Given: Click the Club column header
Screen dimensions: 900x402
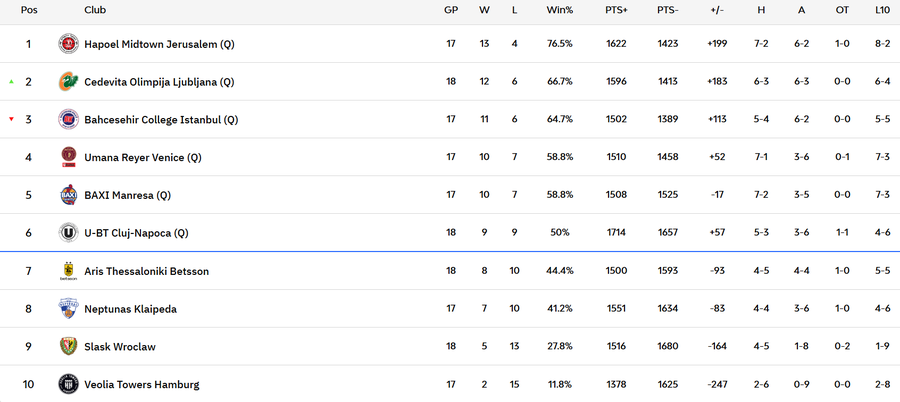Looking at the screenshot, I should pyautogui.click(x=95, y=10).
